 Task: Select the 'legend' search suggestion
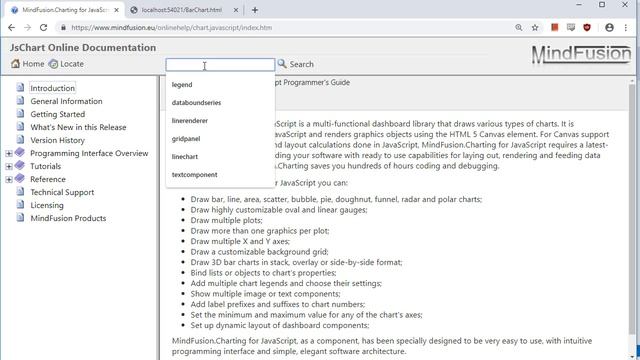point(220,84)
